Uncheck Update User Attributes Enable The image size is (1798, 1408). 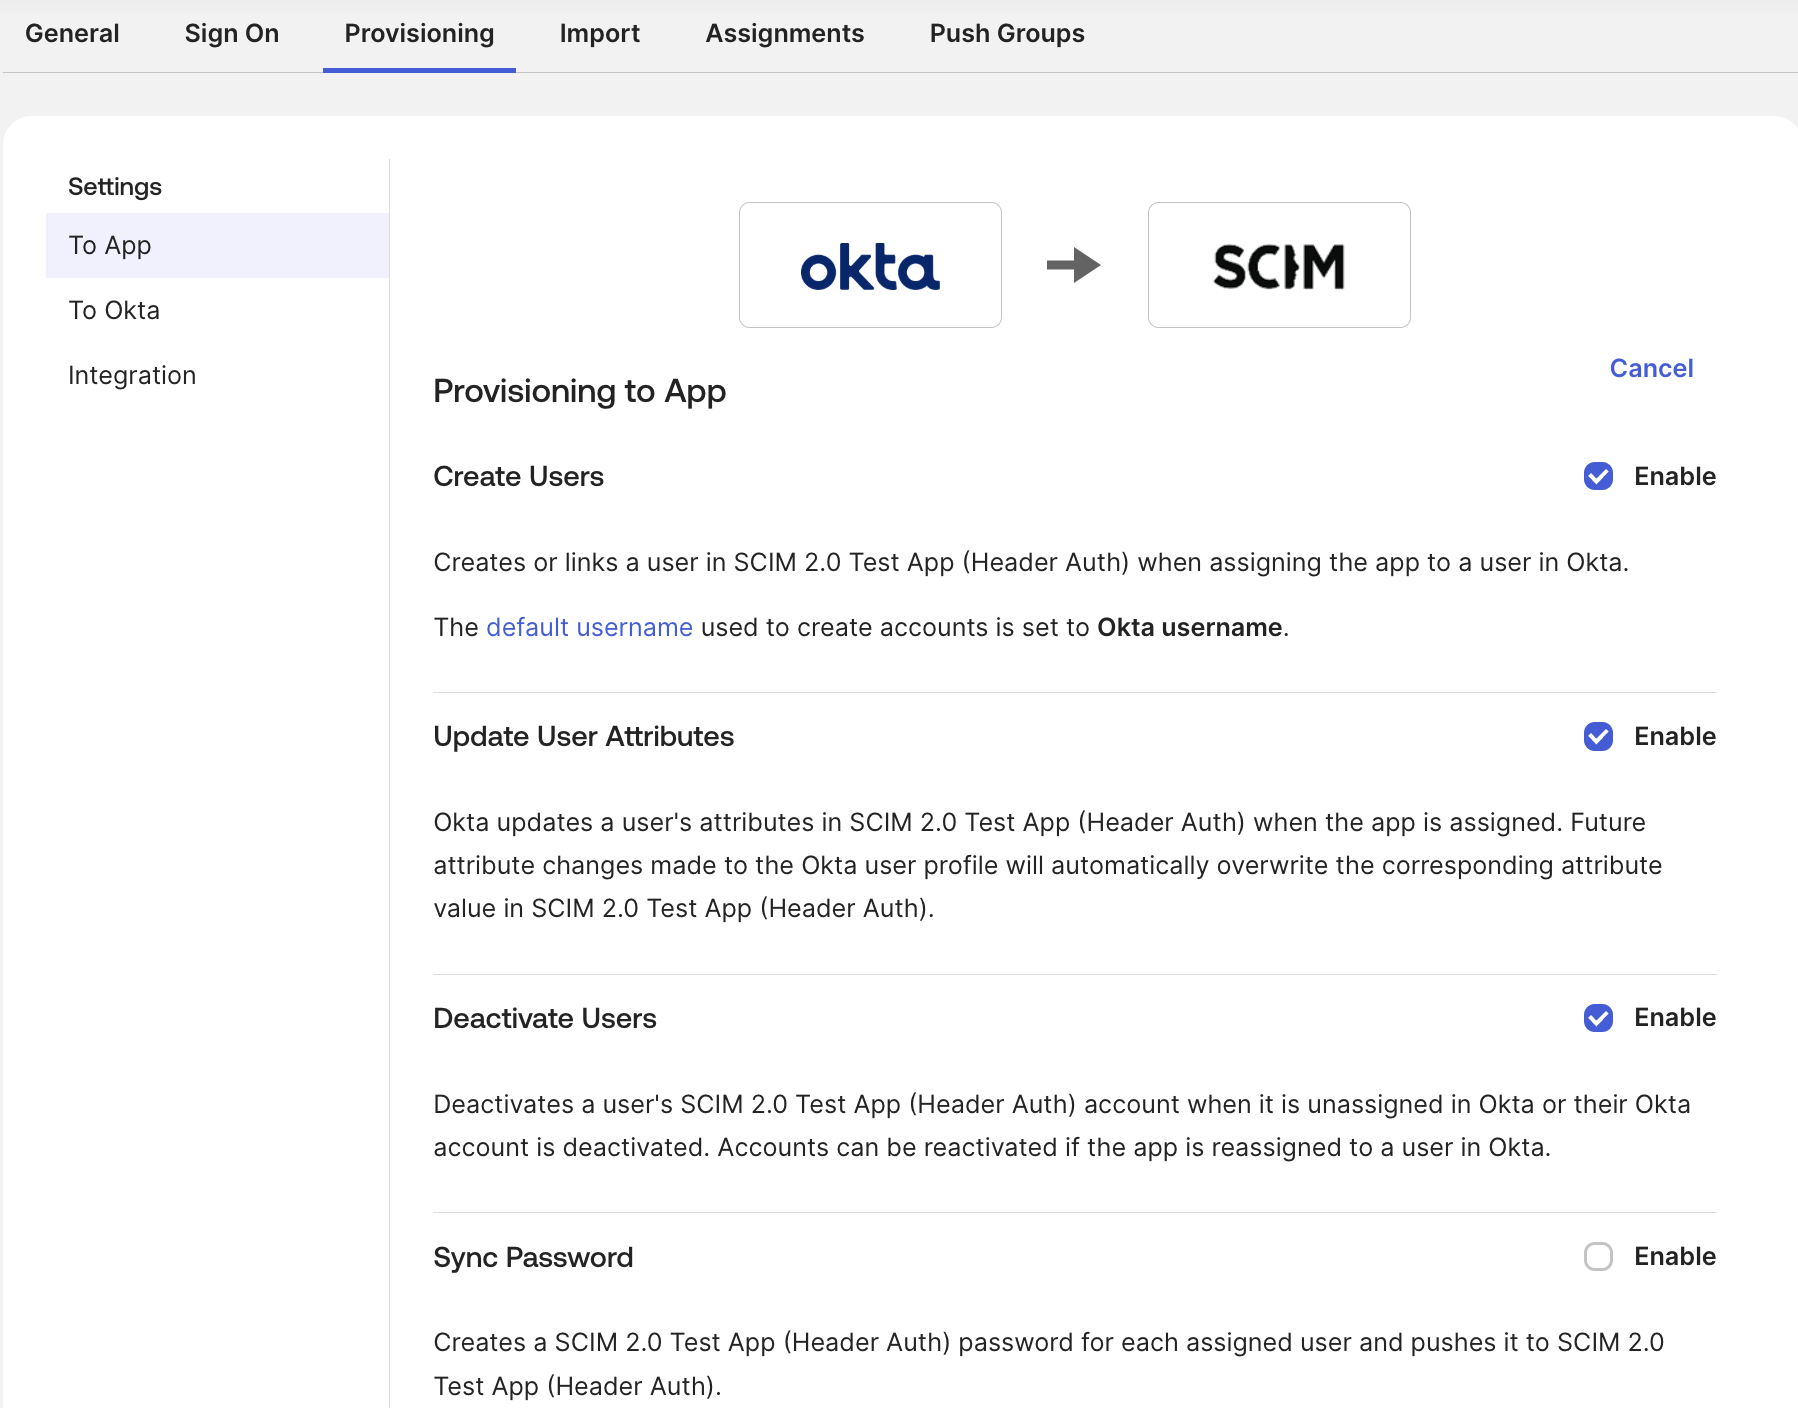coord(1598,737)
